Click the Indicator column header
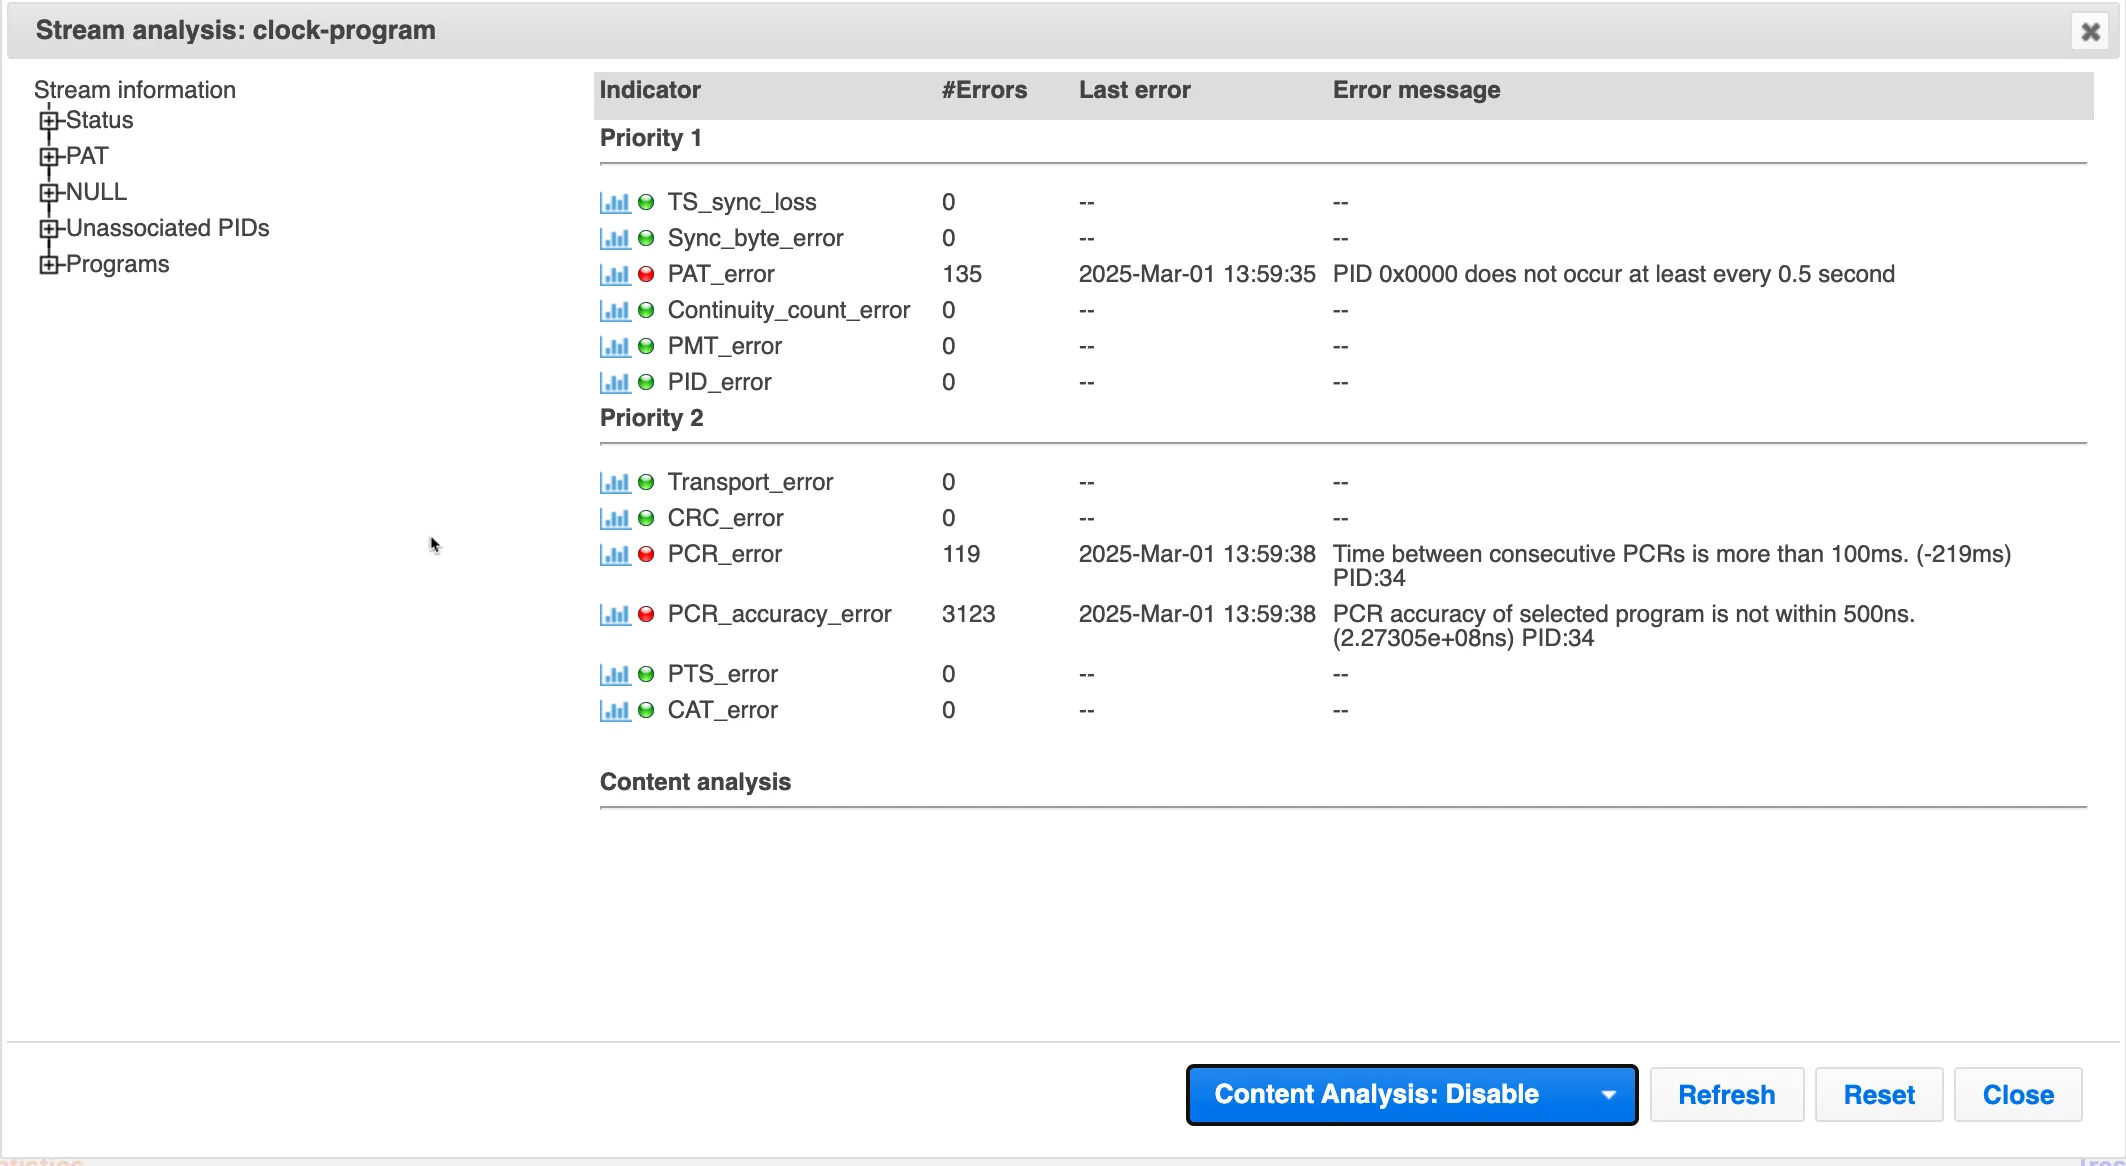Screen dimensions: 2126x1166 650,90
